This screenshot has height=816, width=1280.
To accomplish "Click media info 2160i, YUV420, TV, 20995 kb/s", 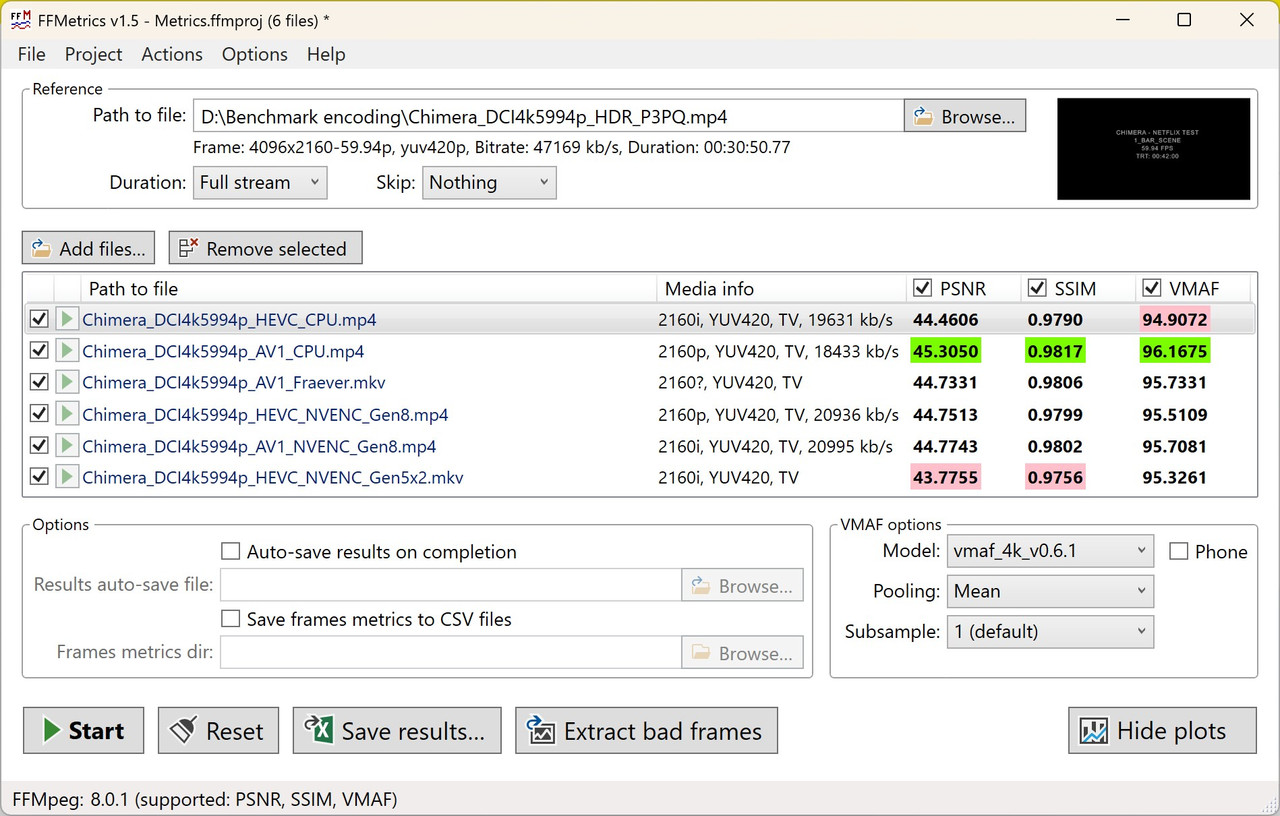I will 775,447.
